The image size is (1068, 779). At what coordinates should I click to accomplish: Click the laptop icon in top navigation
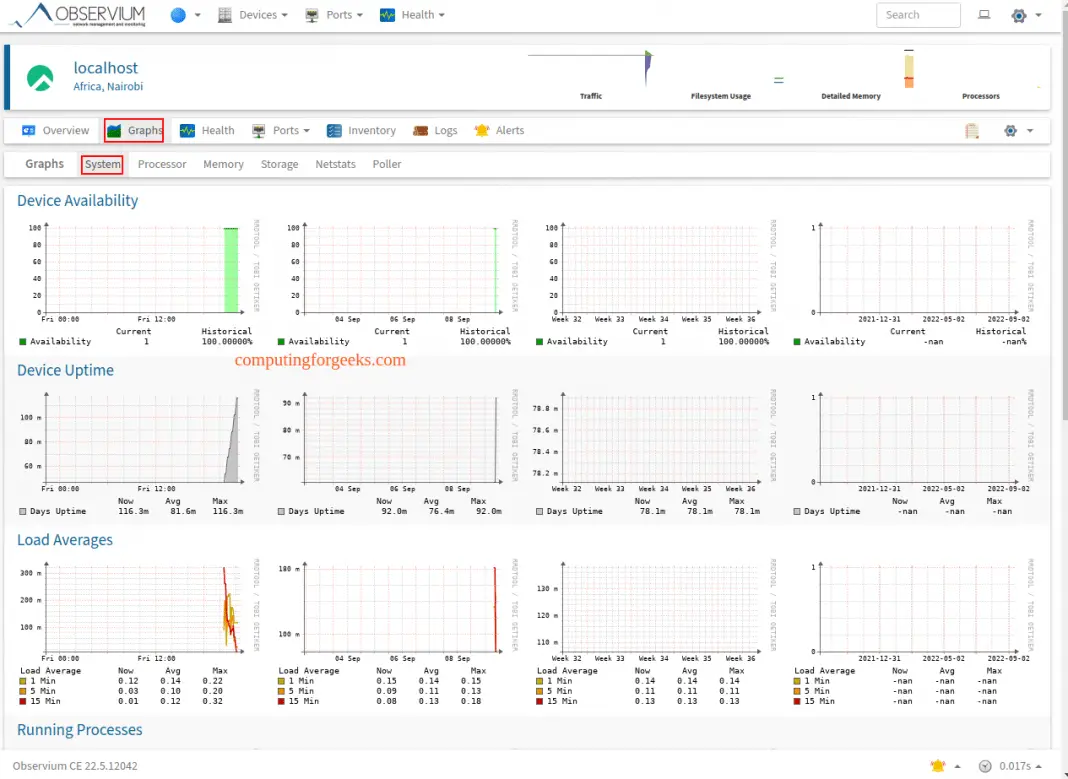[x=983, y=14]
